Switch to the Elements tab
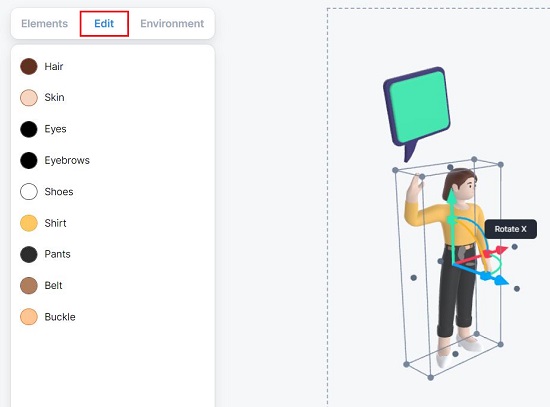Viewport: 550px width, 407px height. [x=45, y=24]
